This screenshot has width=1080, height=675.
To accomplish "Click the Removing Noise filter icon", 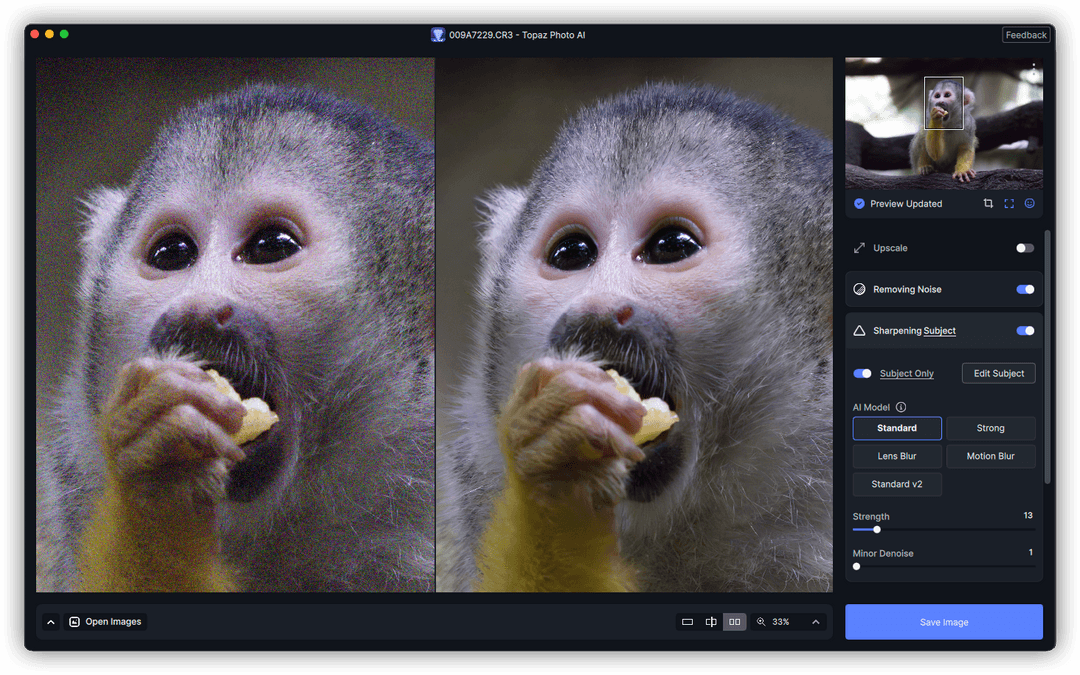I will pos(860,289).
